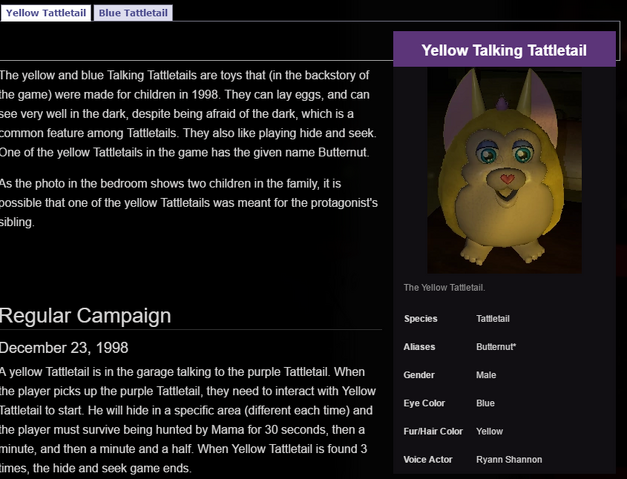Click the paragraph starting 'A yellow Tattletail is in the garage'
This screenshot has height=479, width=627.
coord(188,420)
